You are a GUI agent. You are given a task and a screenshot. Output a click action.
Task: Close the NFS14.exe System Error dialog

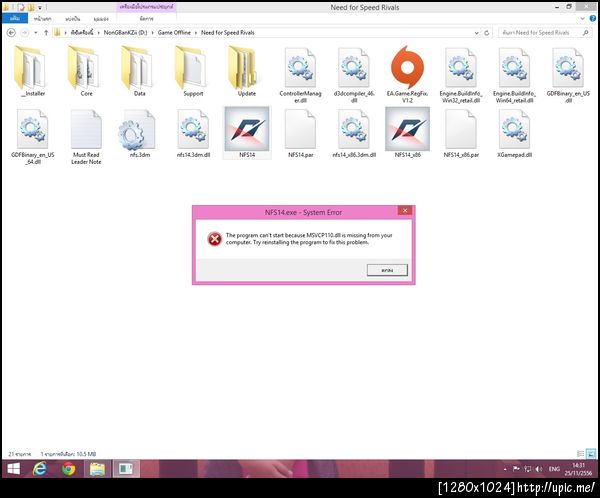[x=405, y=211]
